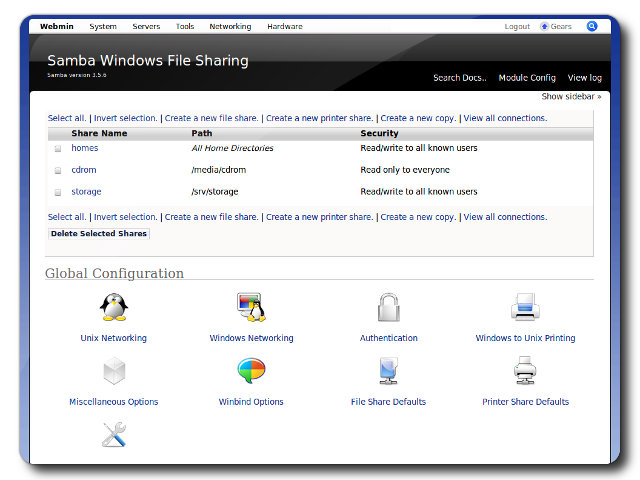Check the homes share checkbox

[x=58, y=149]
